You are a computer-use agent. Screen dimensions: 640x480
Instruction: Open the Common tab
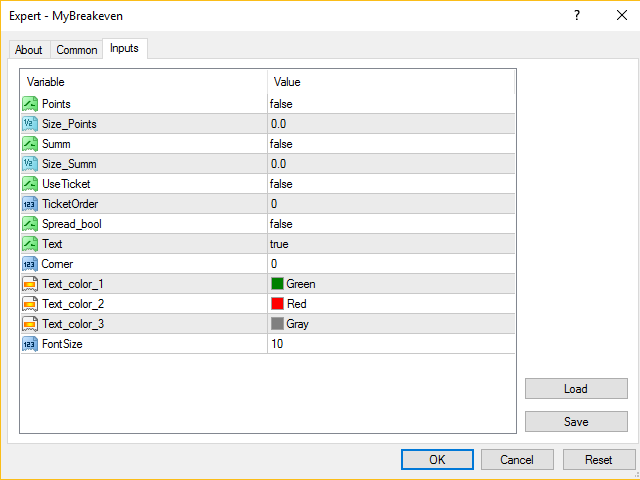tap(77, 50)
